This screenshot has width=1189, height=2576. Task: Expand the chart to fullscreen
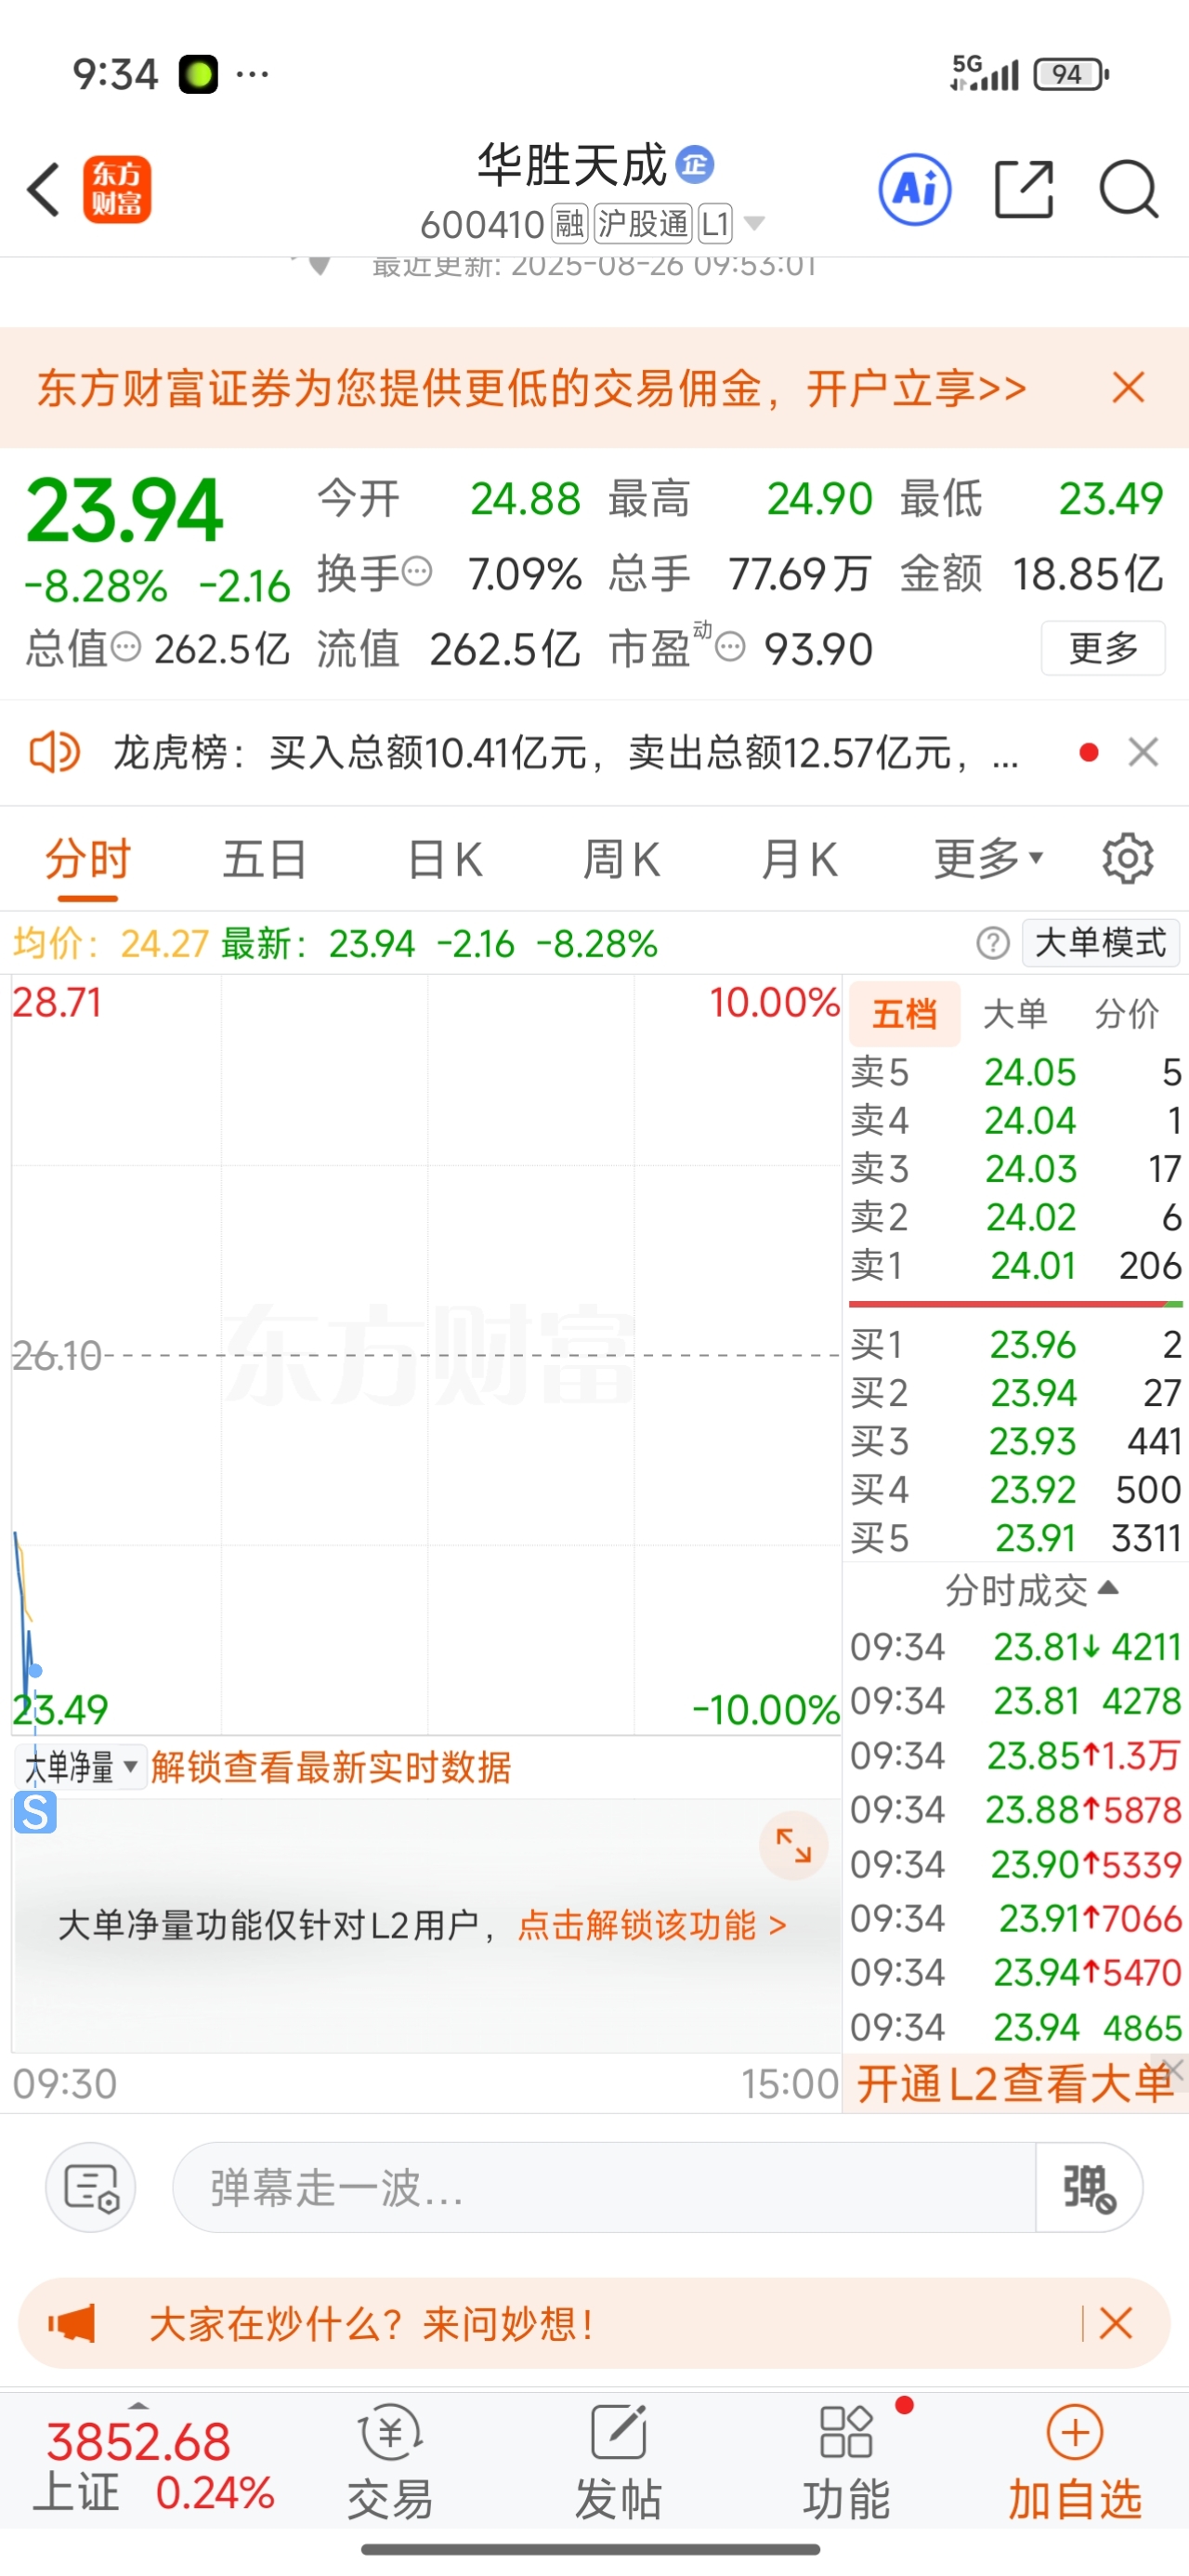794,1845
